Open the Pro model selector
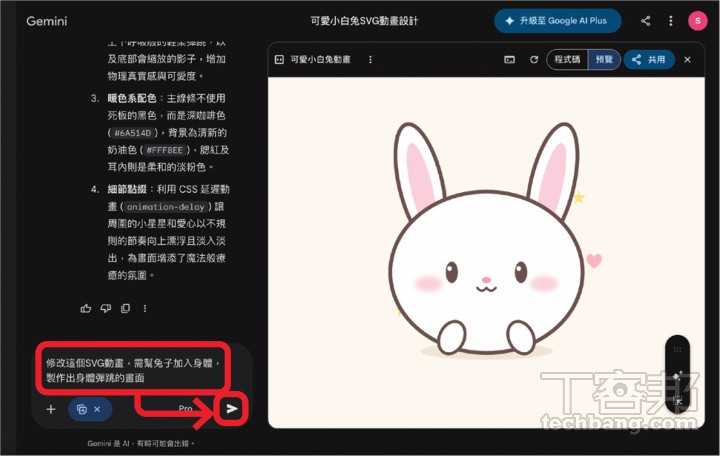720x456 pixels. 186,408
